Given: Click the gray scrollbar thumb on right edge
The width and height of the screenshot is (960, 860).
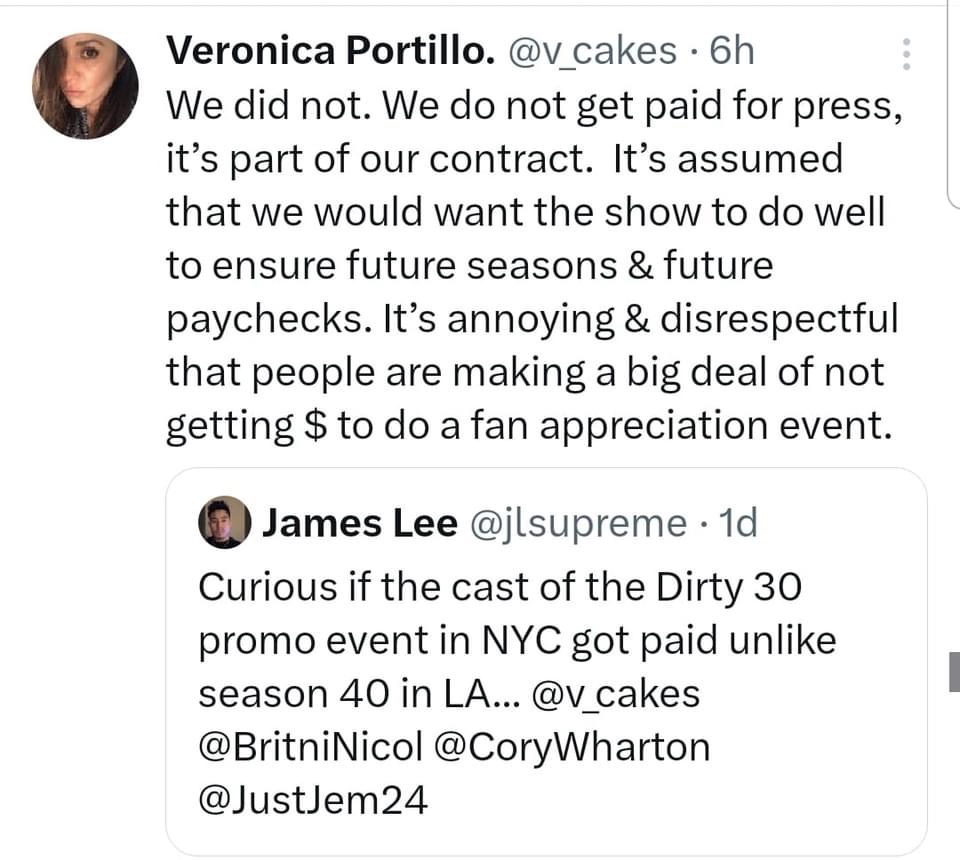Looking at the screenshot, I should tap(954, 672).
